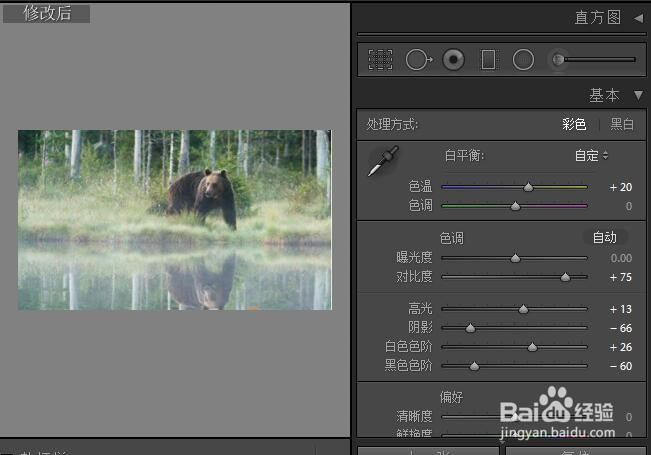Click the 处理方式 label
The image size is (651, 455).
click(x=392, y=124)
